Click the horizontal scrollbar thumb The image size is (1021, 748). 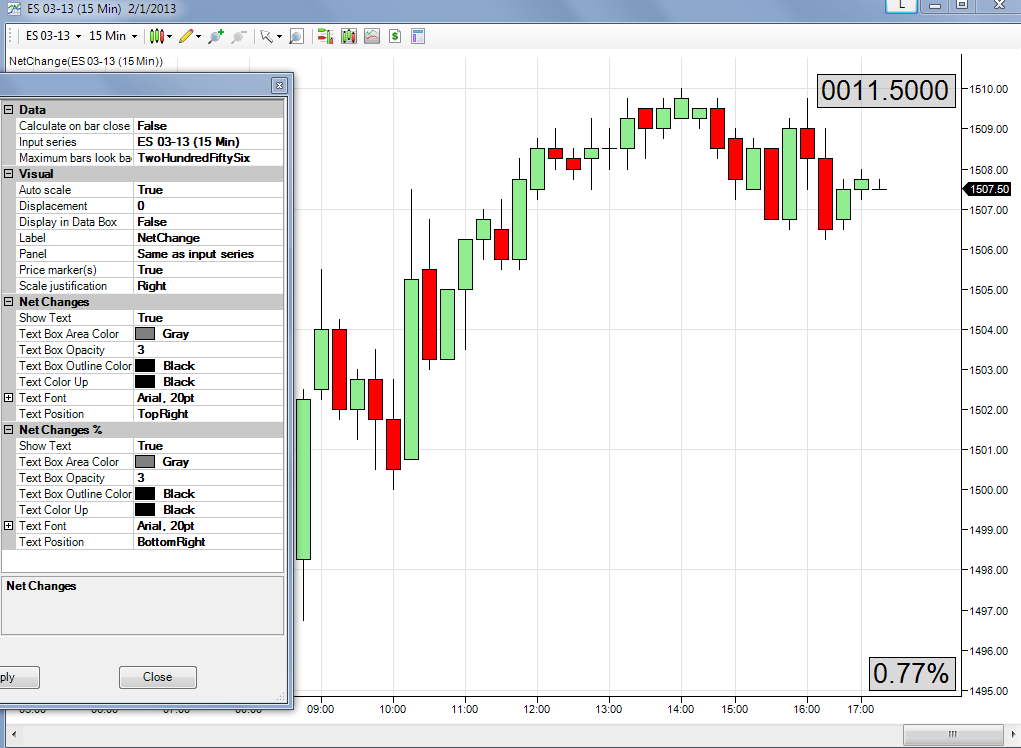click(953, 734)
